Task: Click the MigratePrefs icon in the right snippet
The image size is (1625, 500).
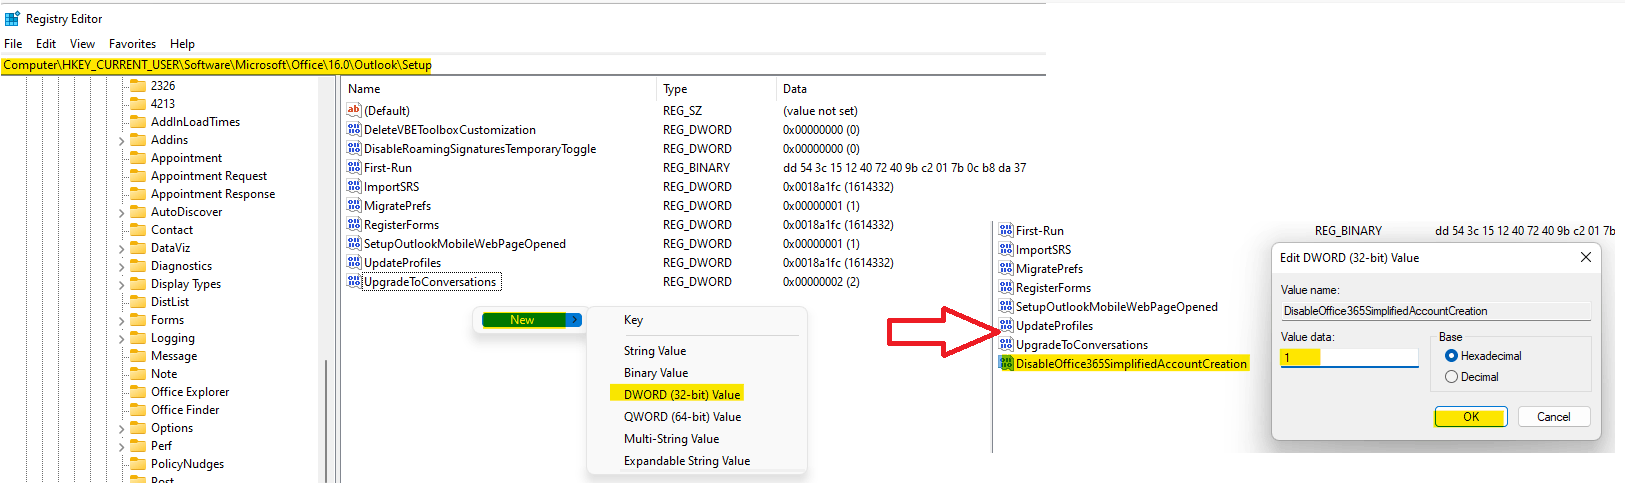Action: click(1006, 268)
